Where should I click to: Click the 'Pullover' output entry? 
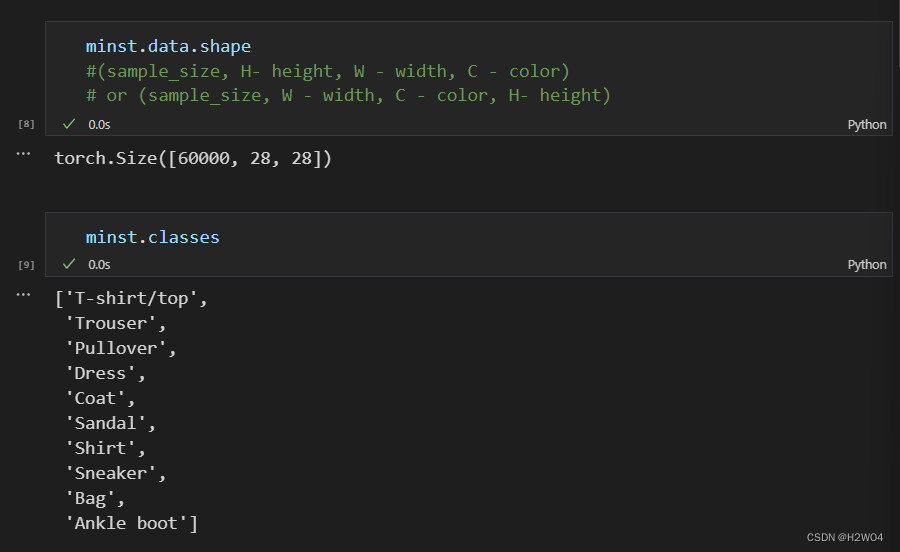(x=116, y=348)
